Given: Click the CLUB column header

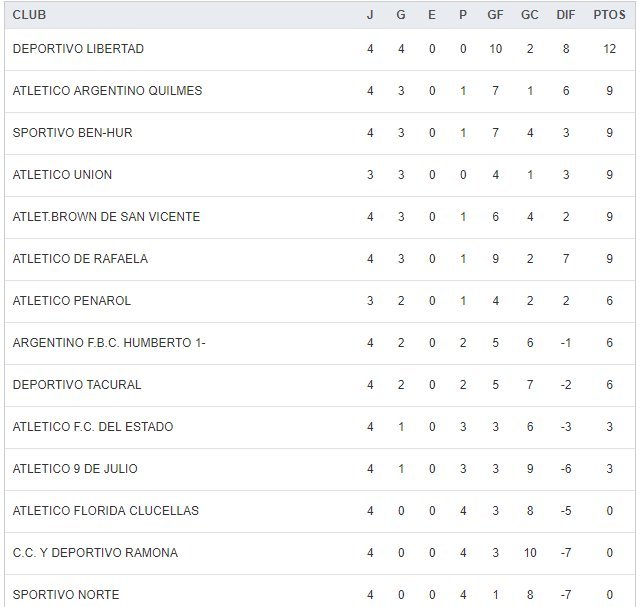Looking at the screenshot, I should coord(30,15).
